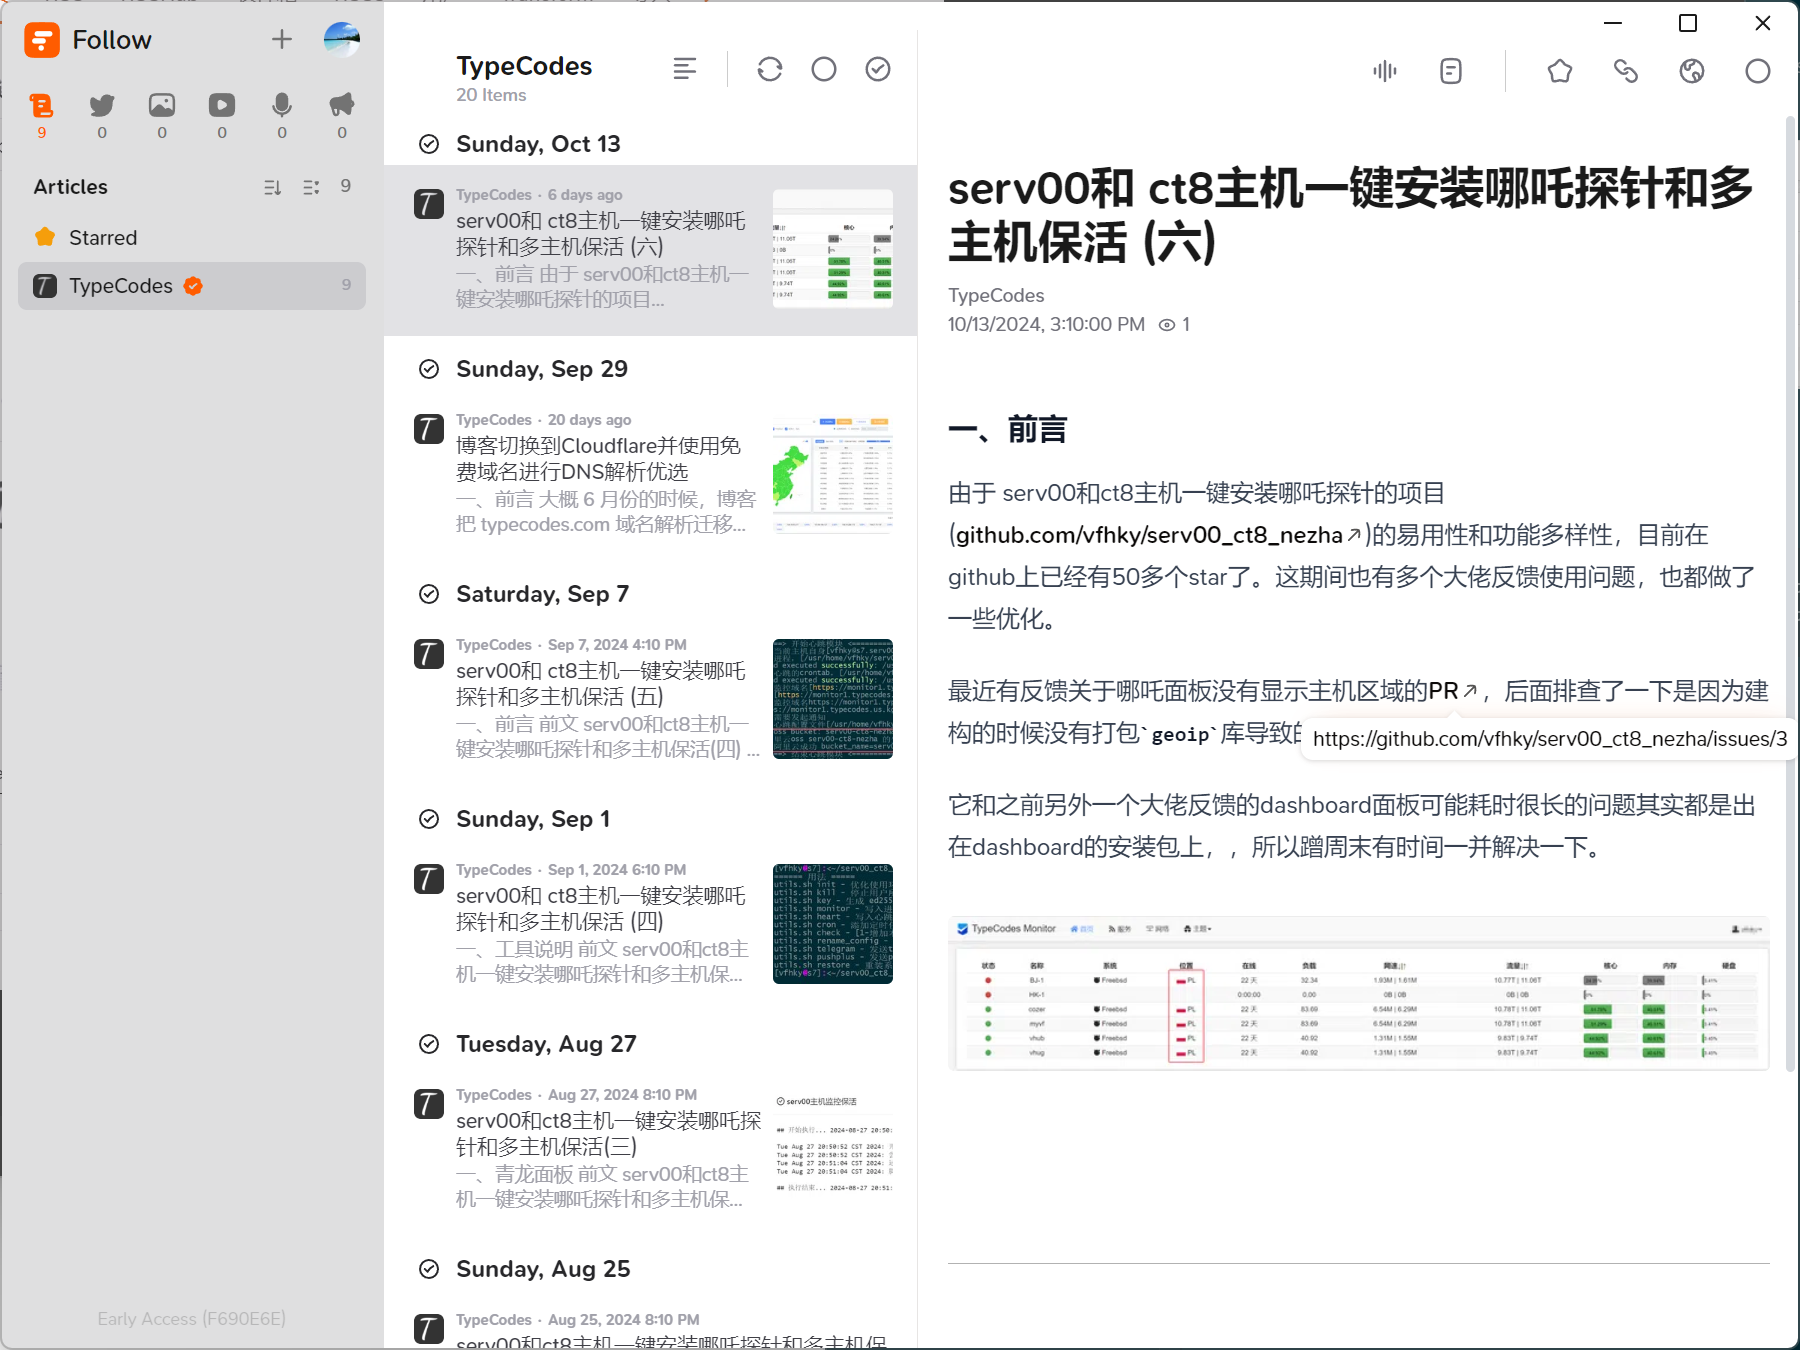Click the "20 Items" count label

(491, 95)
